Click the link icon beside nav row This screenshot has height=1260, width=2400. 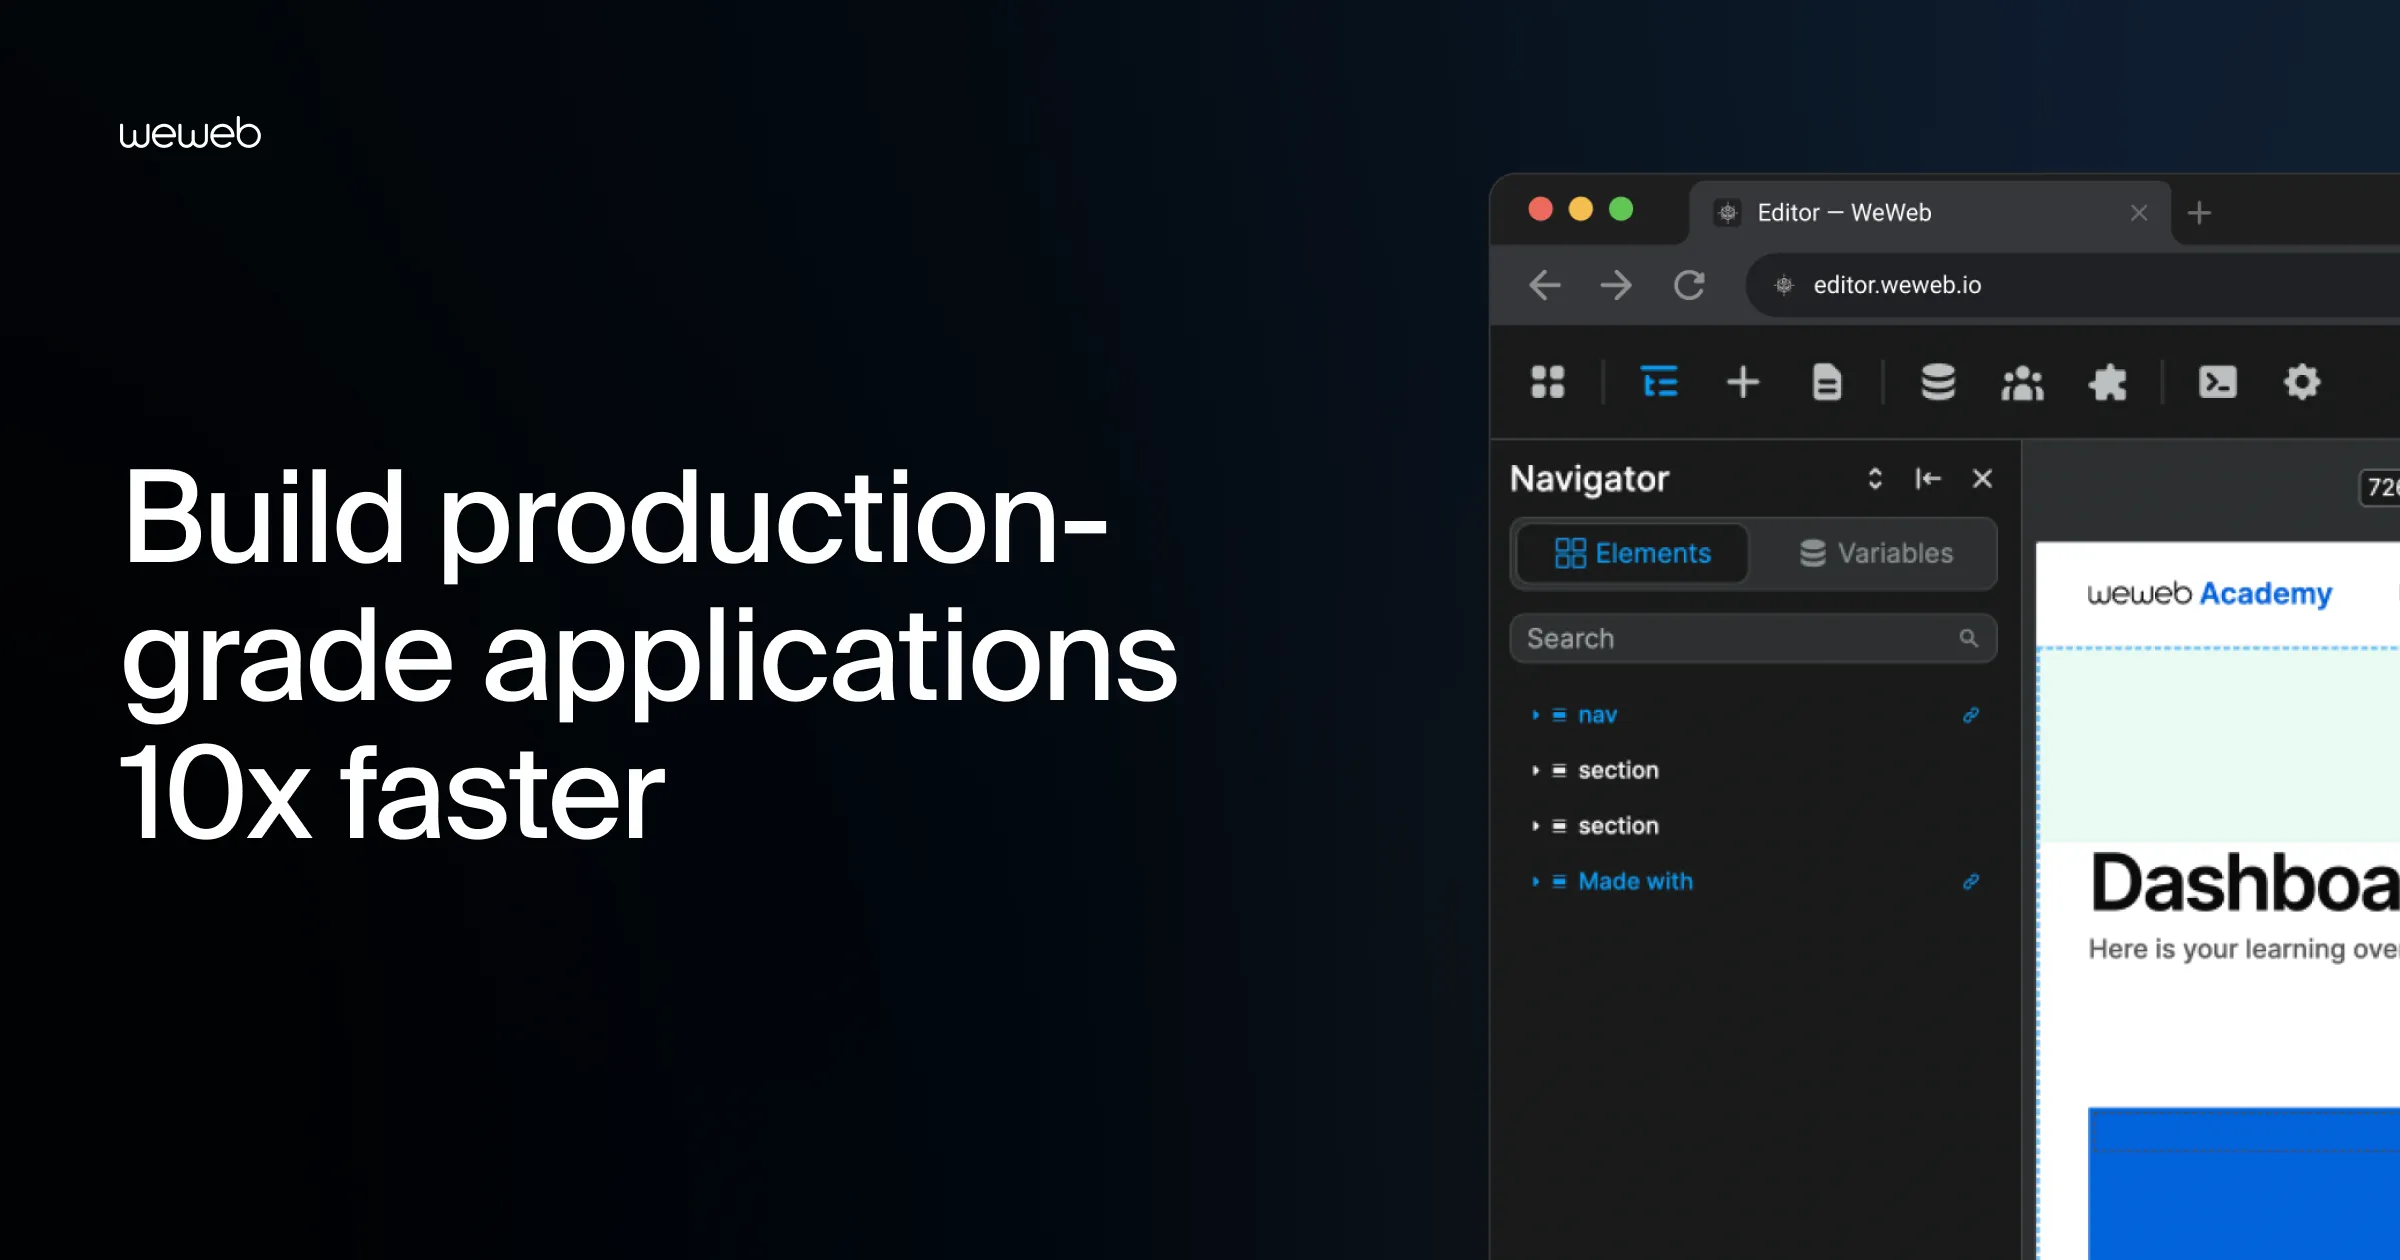[x=1971, y=715]
